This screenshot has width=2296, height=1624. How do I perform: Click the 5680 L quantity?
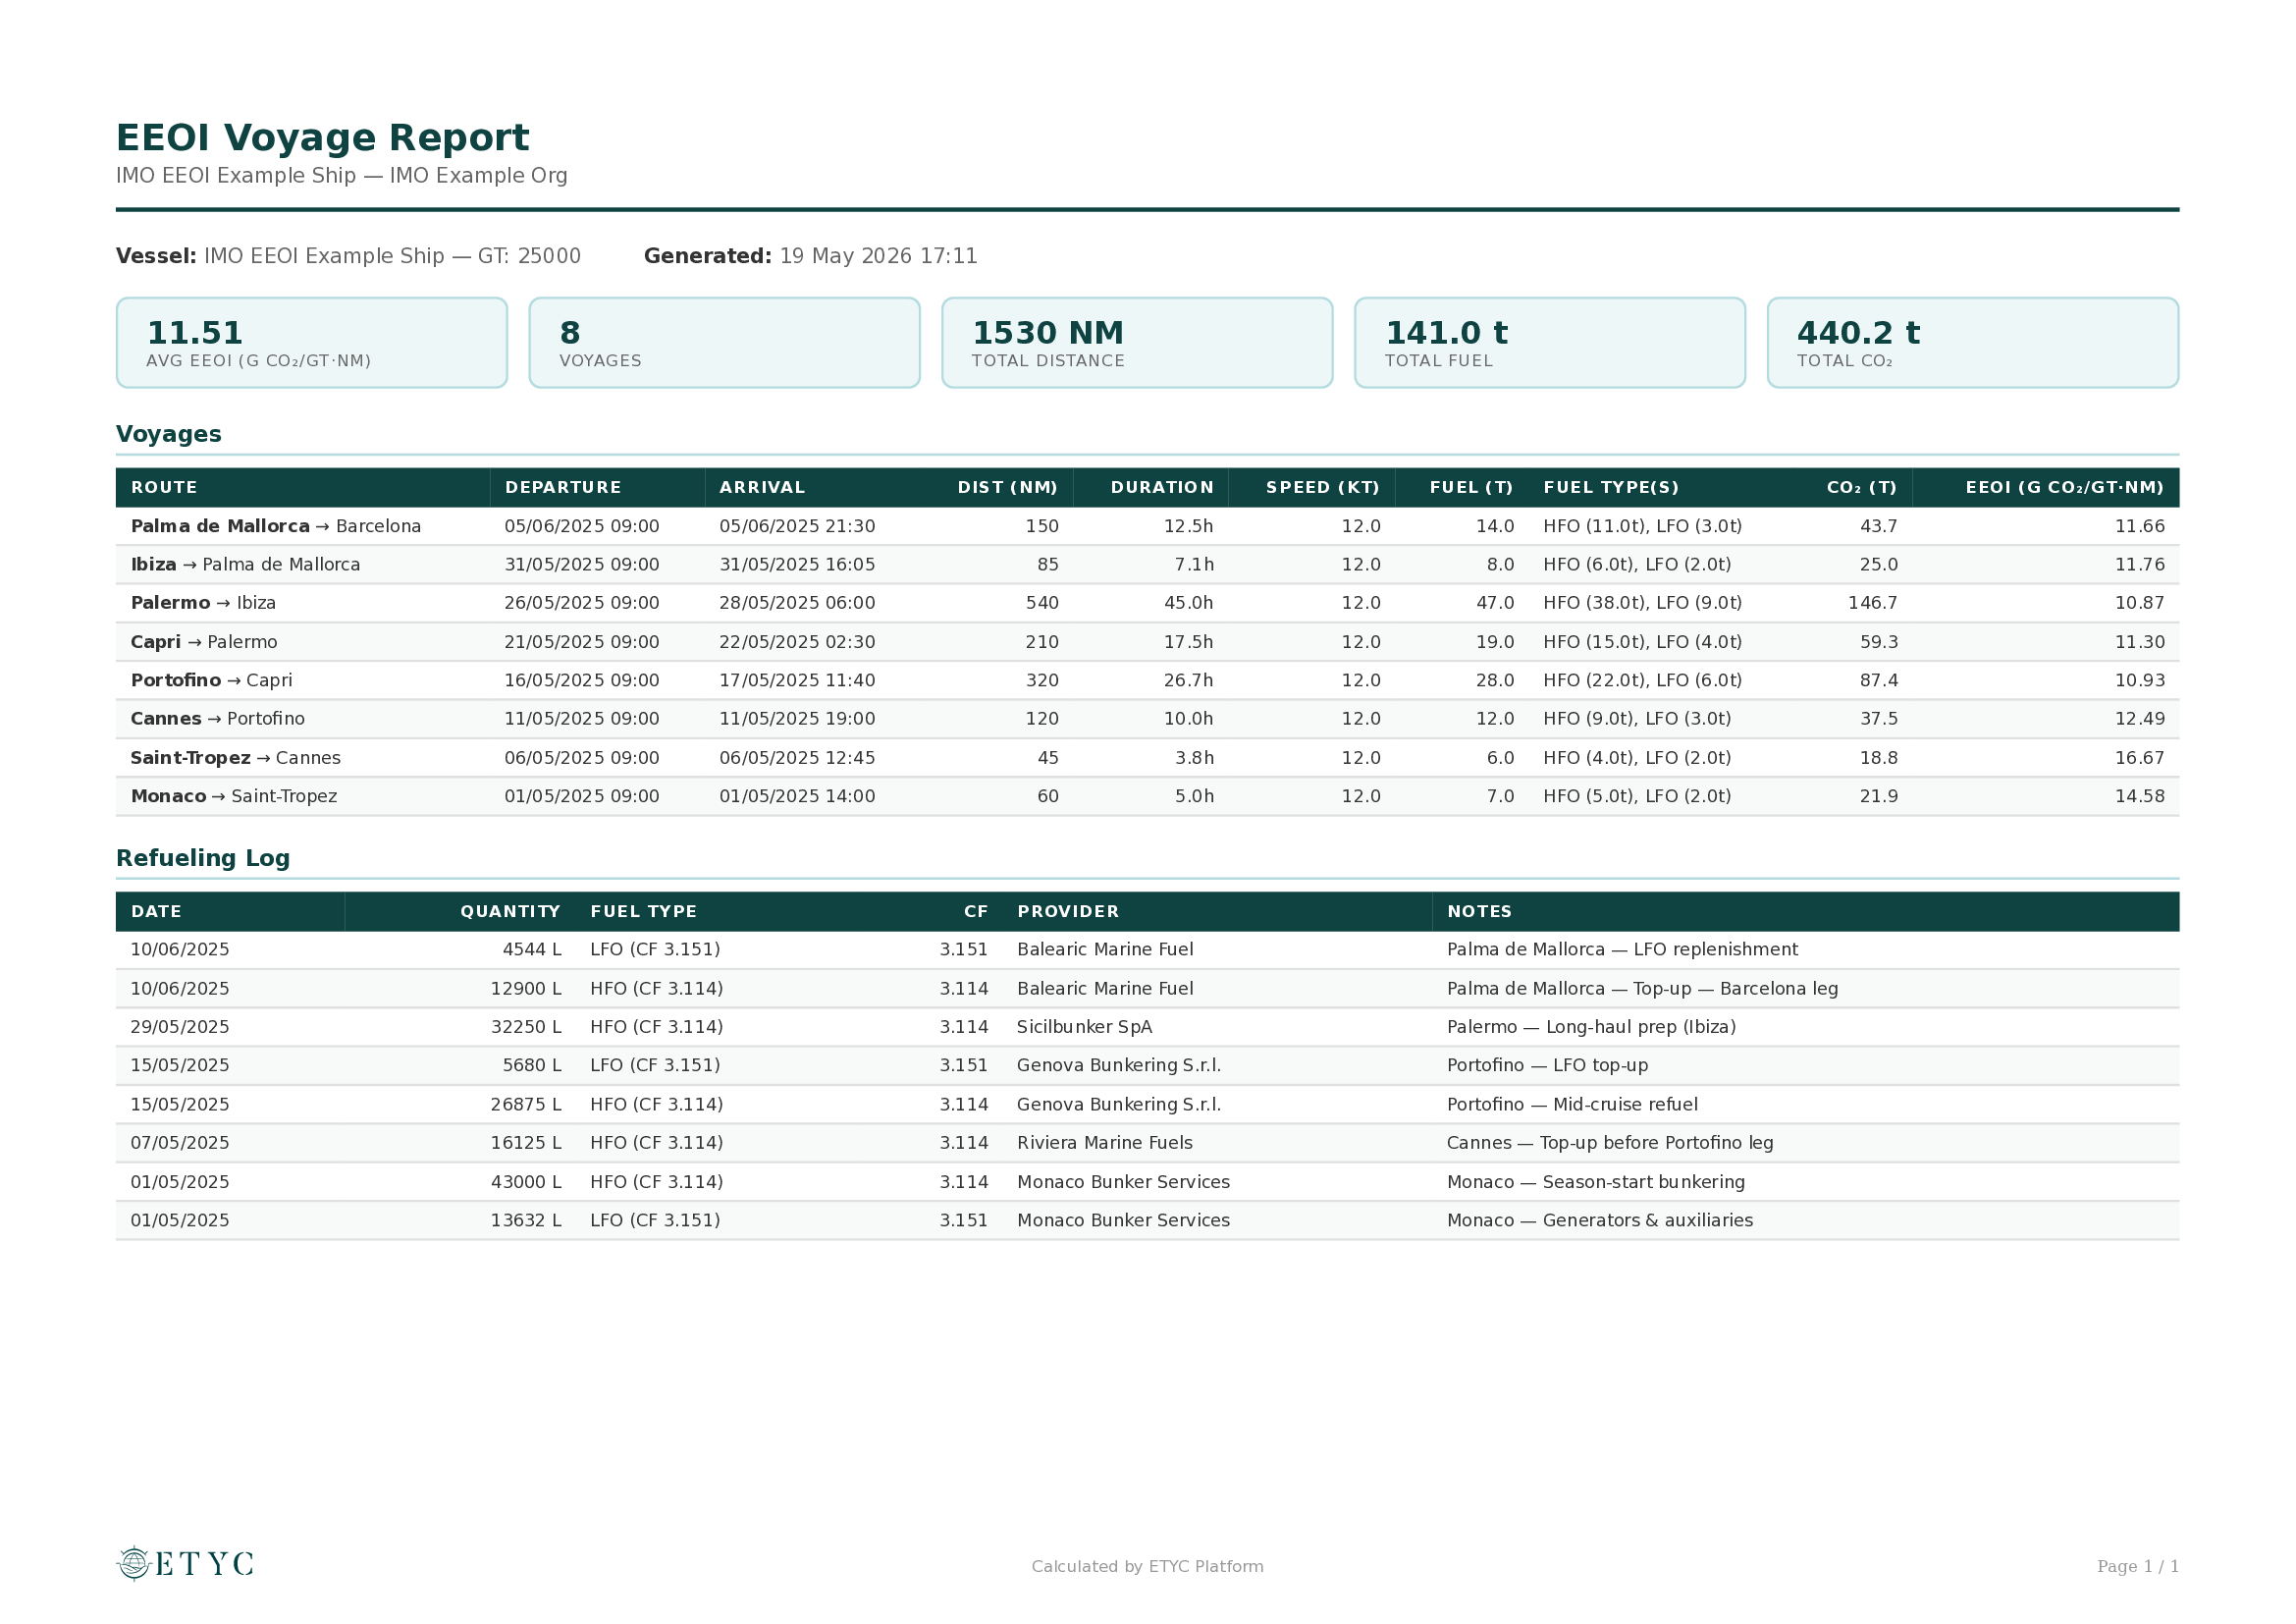[x=531, y=1065]
